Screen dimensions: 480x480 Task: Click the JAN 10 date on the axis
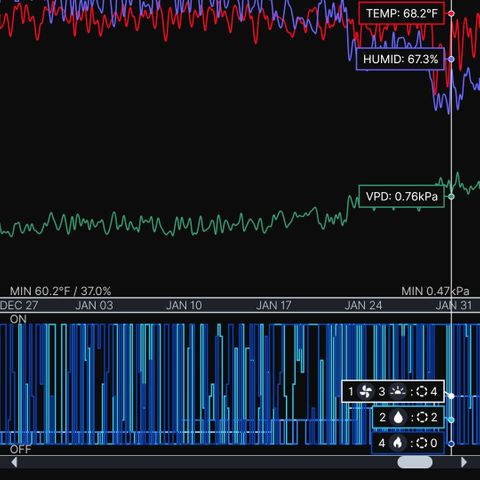coord(184,305)
